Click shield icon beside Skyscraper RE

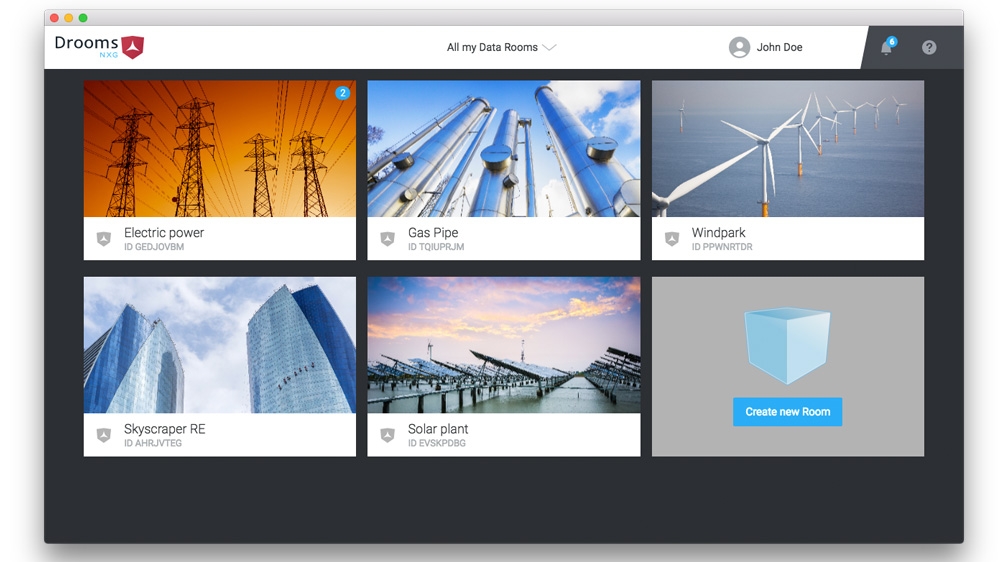click(x=103, y=435)
